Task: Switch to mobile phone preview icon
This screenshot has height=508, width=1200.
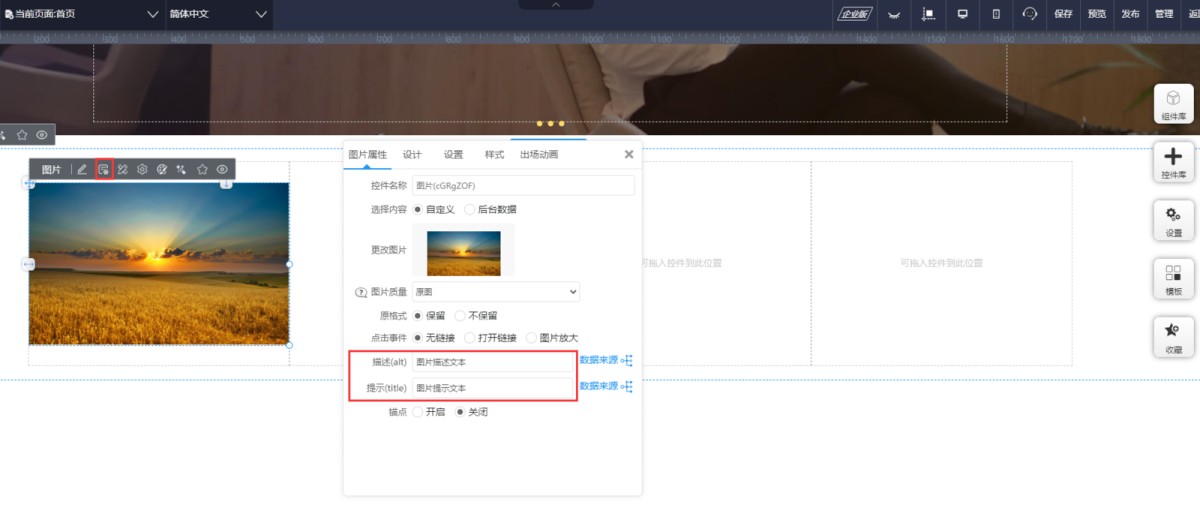Action: click(996, 14)
